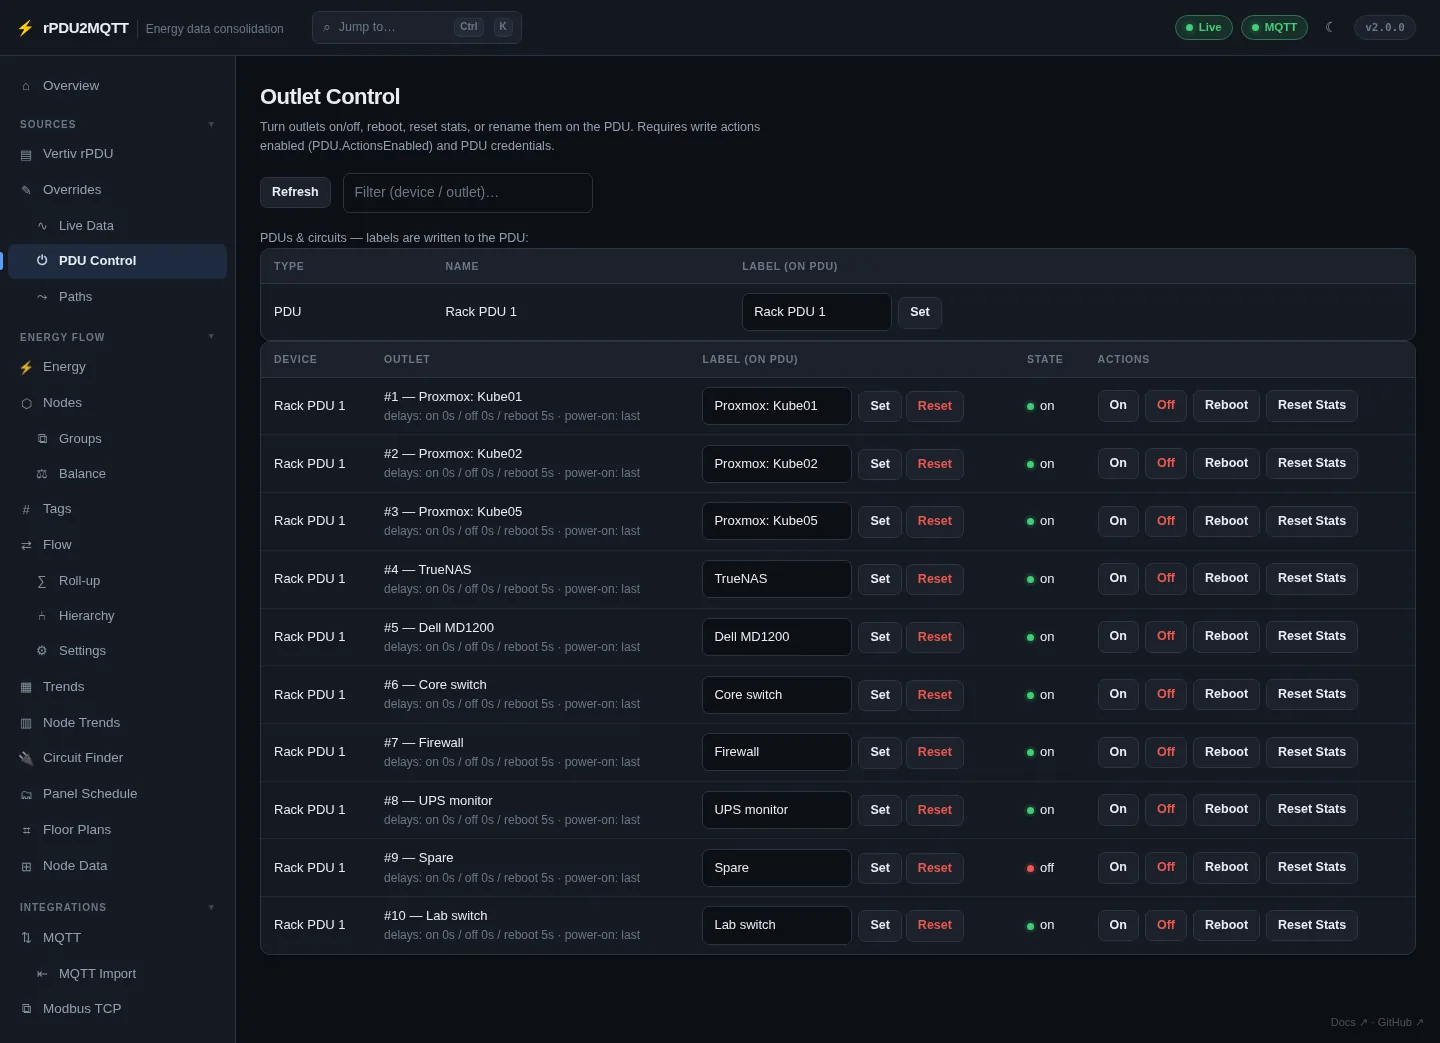The height and width of the screenshot is (1043, 1440).
Task: Reset label for Proxmox: Kube02
Action: click(935, 464)
